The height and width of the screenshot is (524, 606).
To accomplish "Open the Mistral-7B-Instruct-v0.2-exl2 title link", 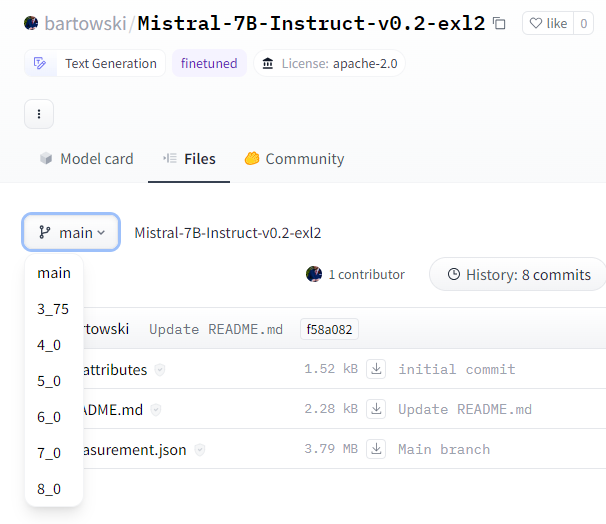I will pyautogui.click(x=311, y=23).
